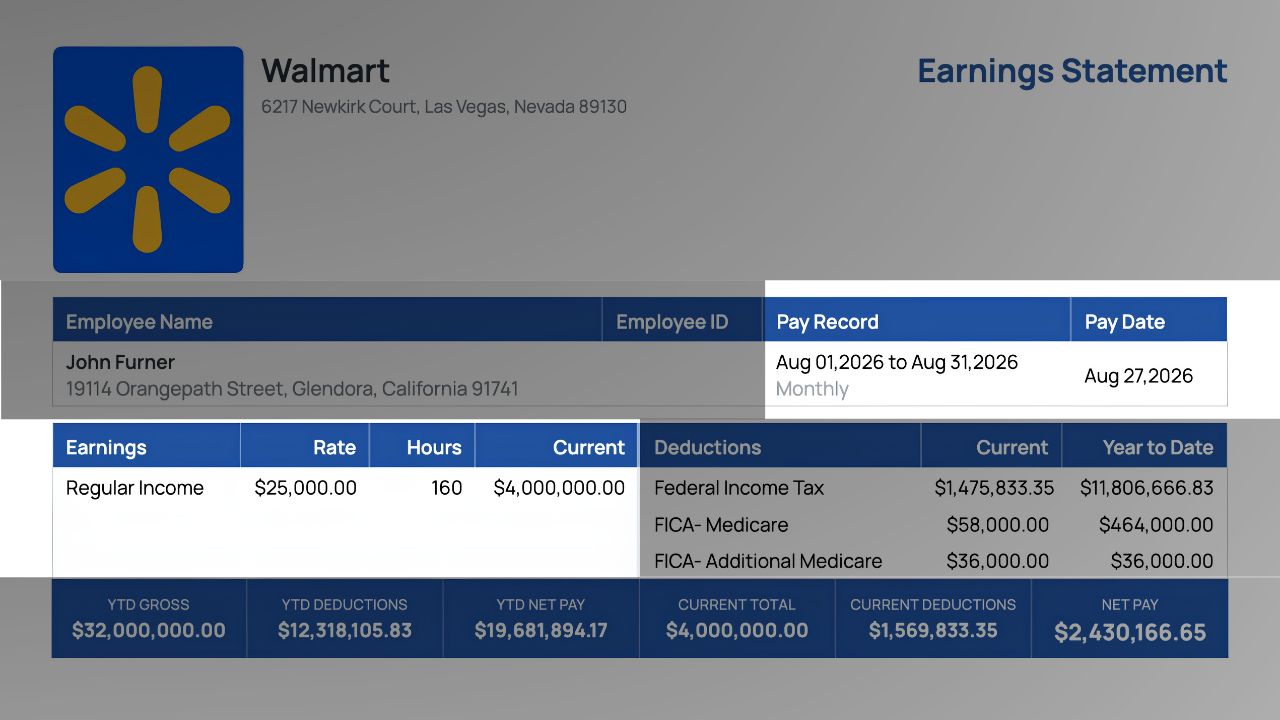Click the $12,318,105.83 value
This screenshot has height=720, width=1280.
[x=345, y=630]
